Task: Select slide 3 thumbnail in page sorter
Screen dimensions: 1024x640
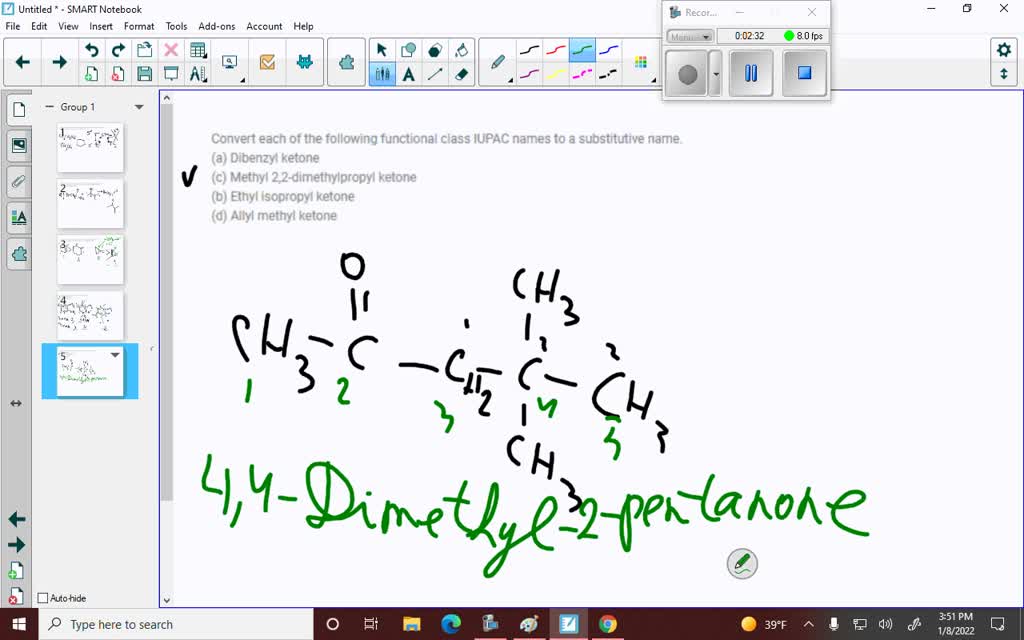Action: 90,258
